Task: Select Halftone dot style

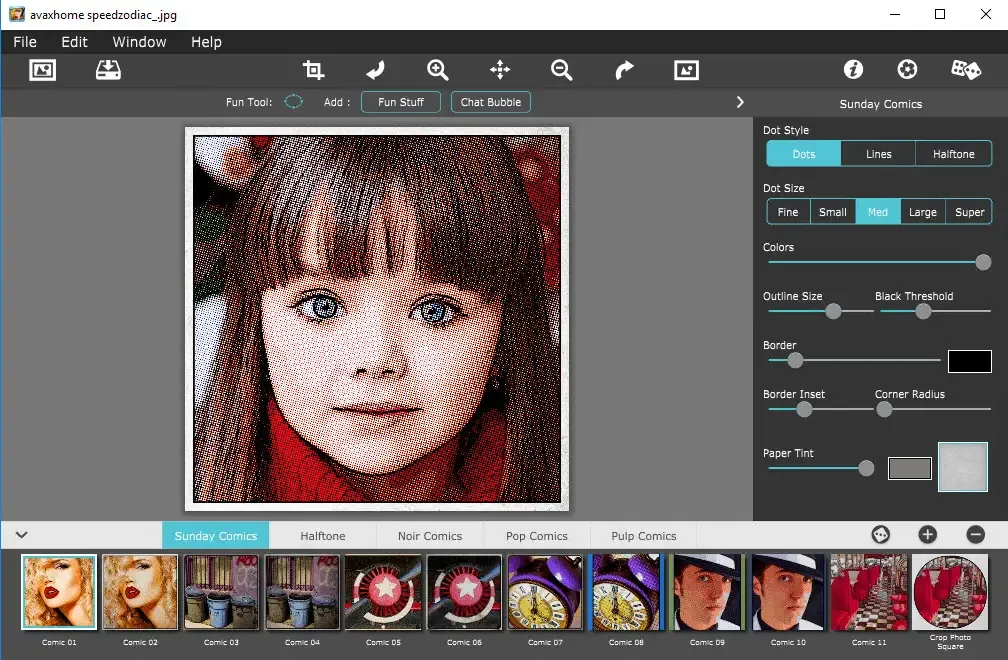Action: [x=953, y=154]
